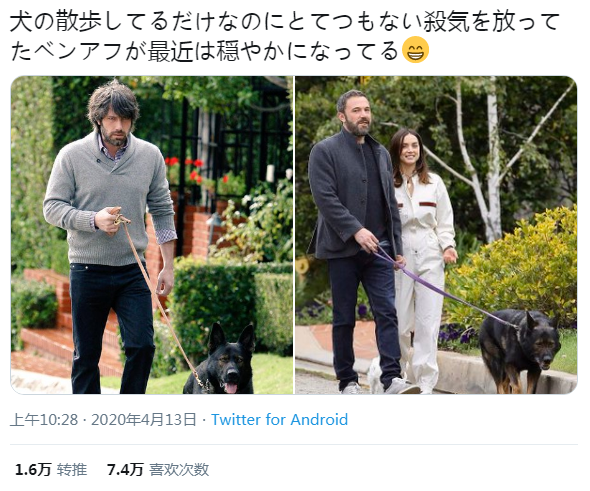The image size is (590, 491).
Task: Click the 上午10:28 timestamp
Action: (x=44, y=420)
